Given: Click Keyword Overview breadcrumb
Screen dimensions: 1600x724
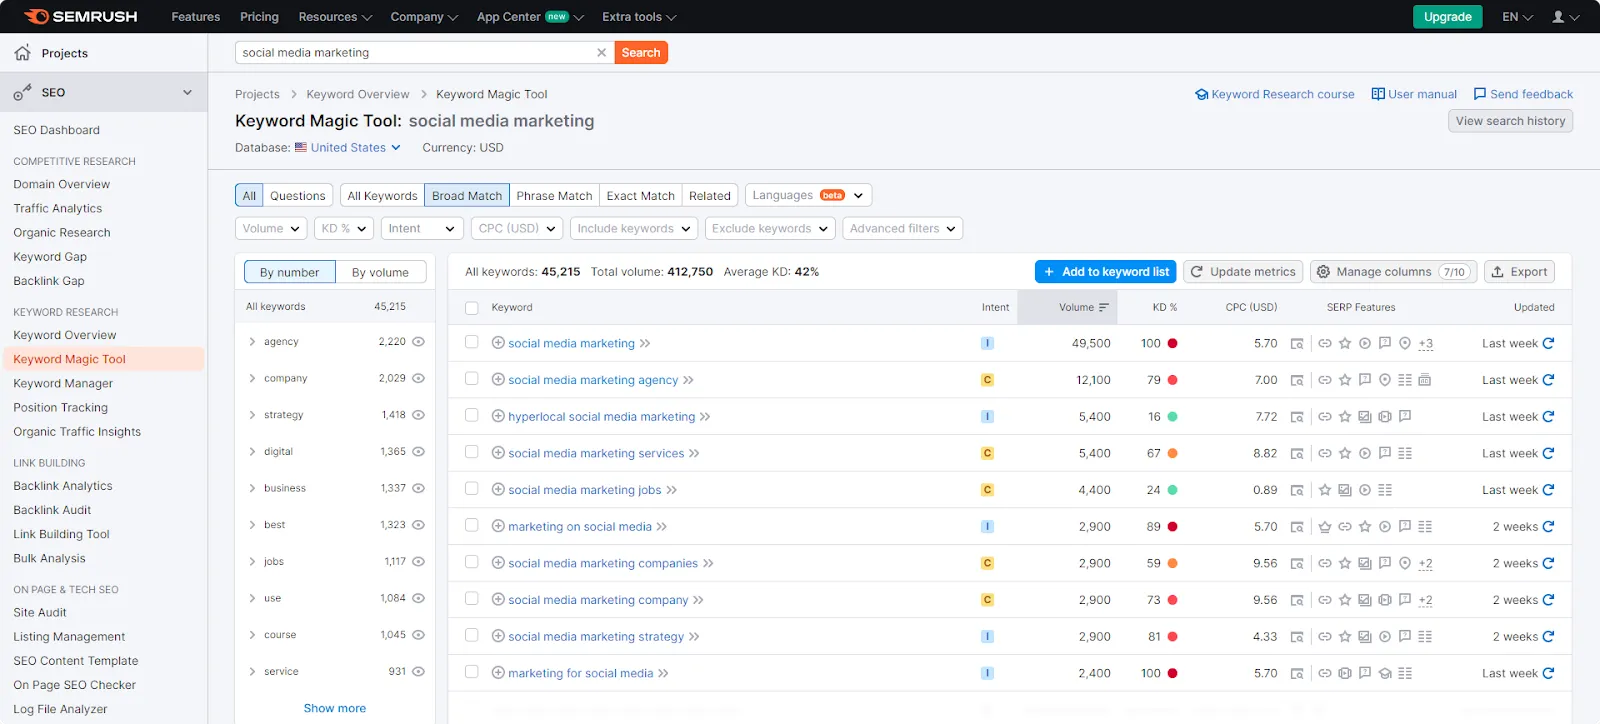Looking at the screenshot, I should click(358, 94).
